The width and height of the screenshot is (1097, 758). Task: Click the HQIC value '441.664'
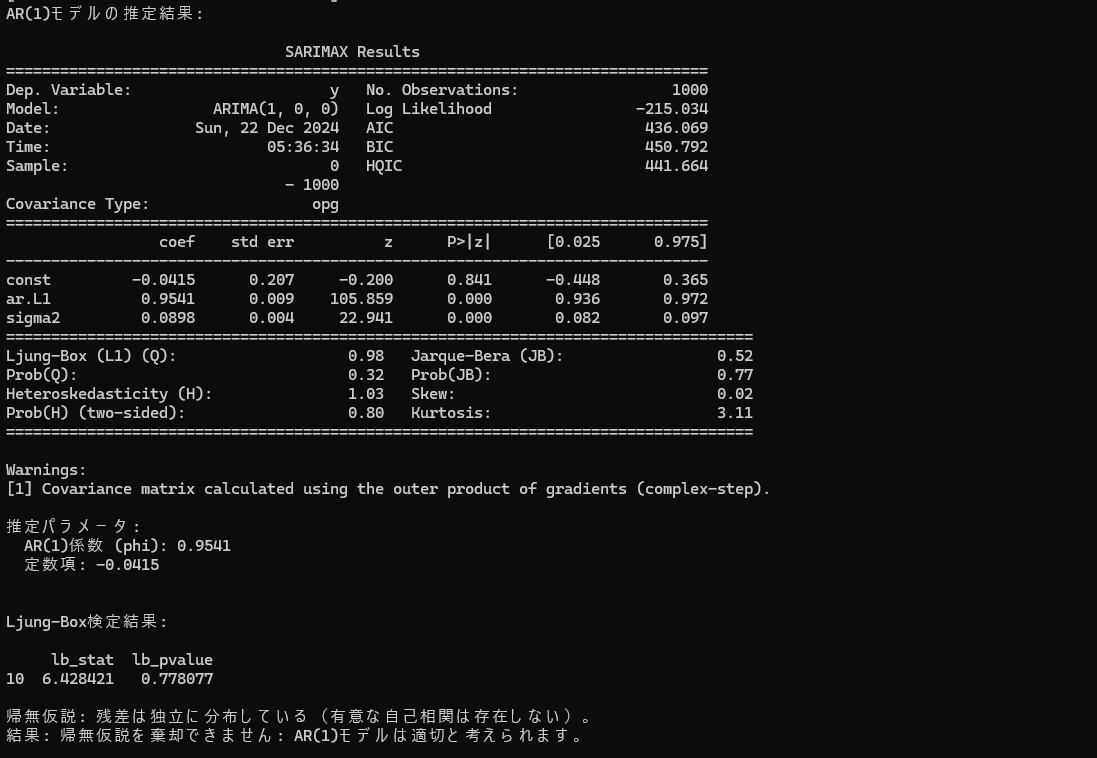(676, 166)
